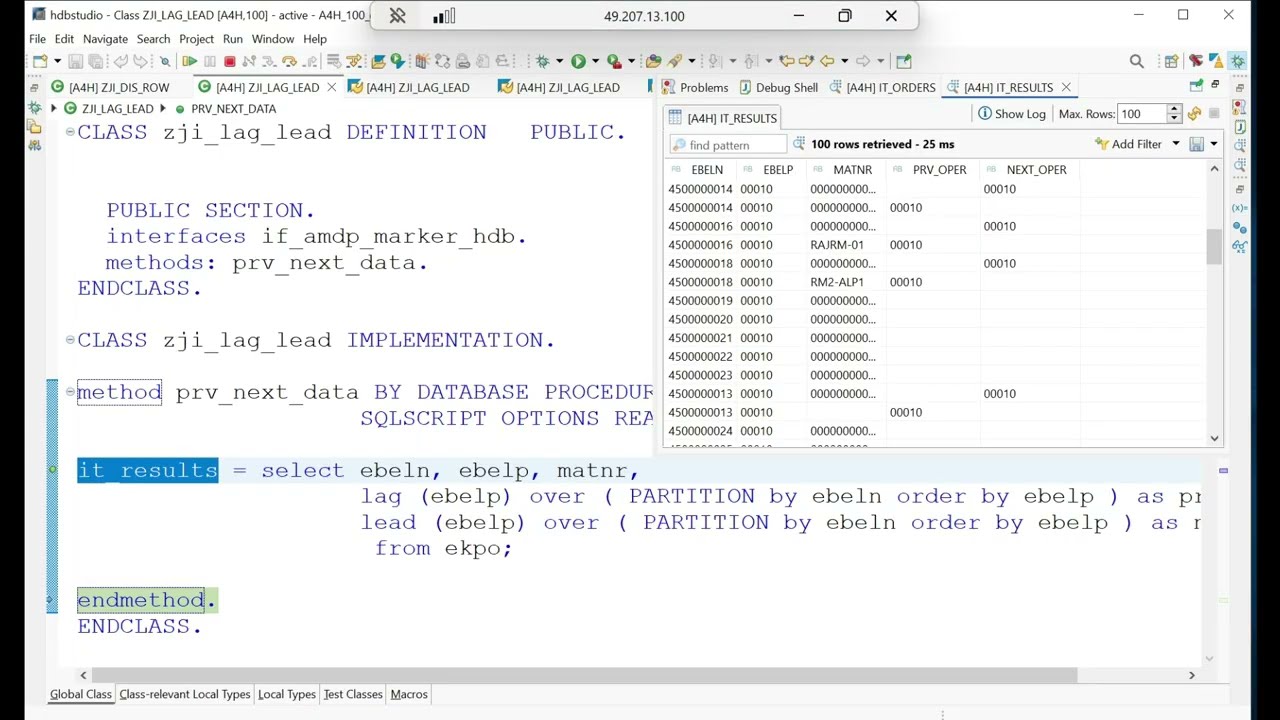Open the Run button dropdown arrow

[595, 61]
